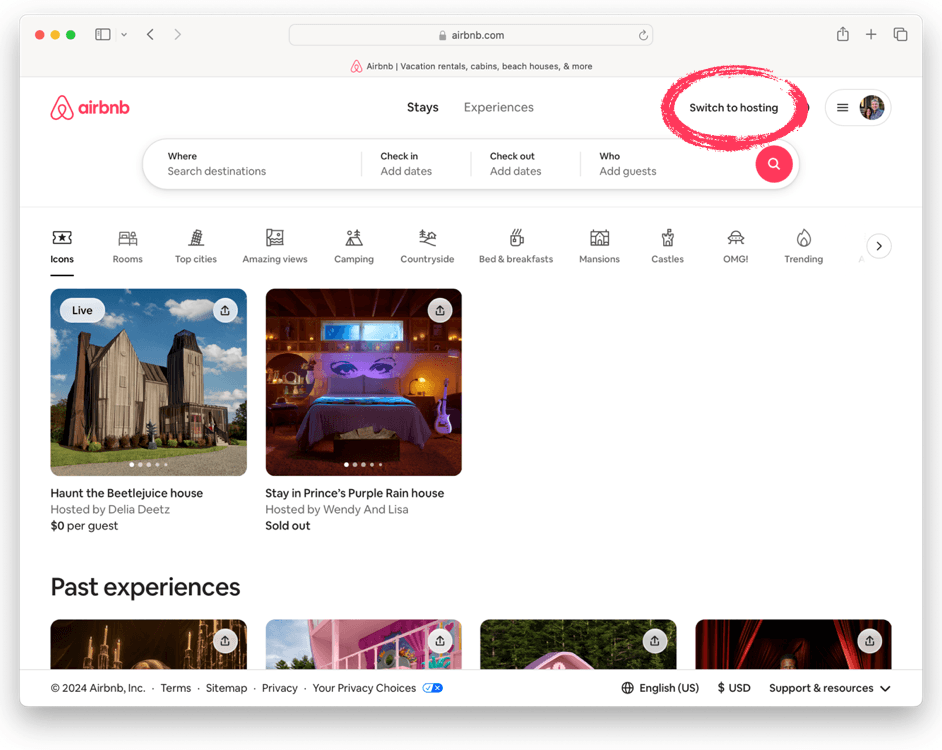This screenshot has height=750, width=942.
Task: Open the Who guests selector
Action: point(667,164)
